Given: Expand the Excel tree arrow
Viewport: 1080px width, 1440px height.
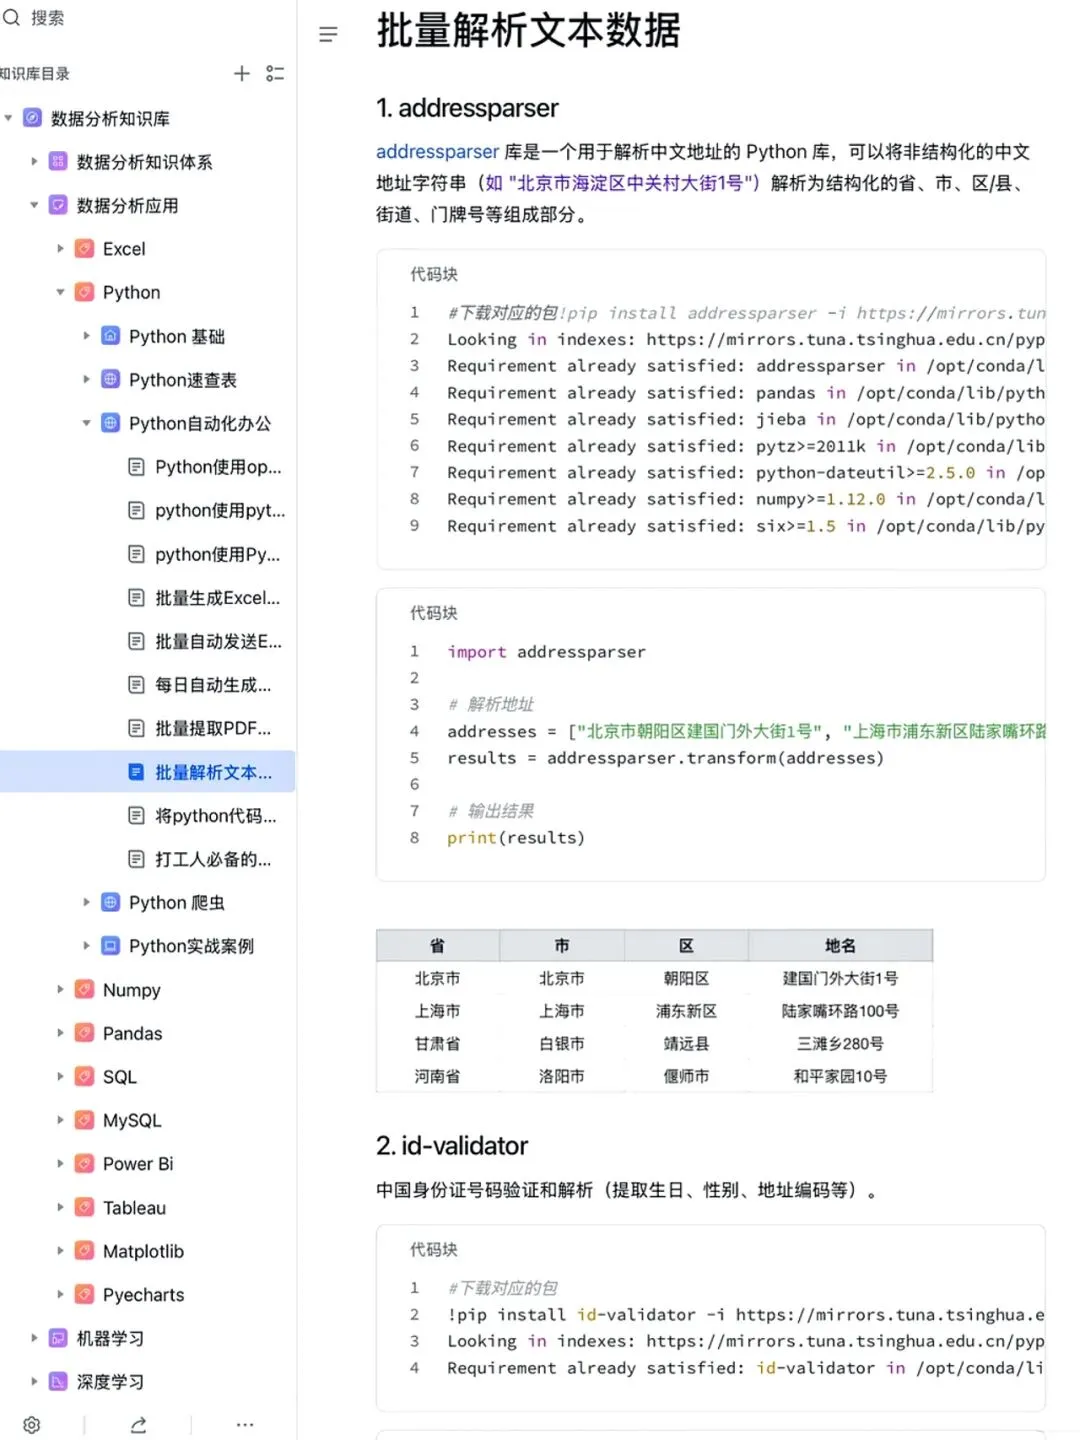Looking at the screenshot, I should [x=60, y=248].
